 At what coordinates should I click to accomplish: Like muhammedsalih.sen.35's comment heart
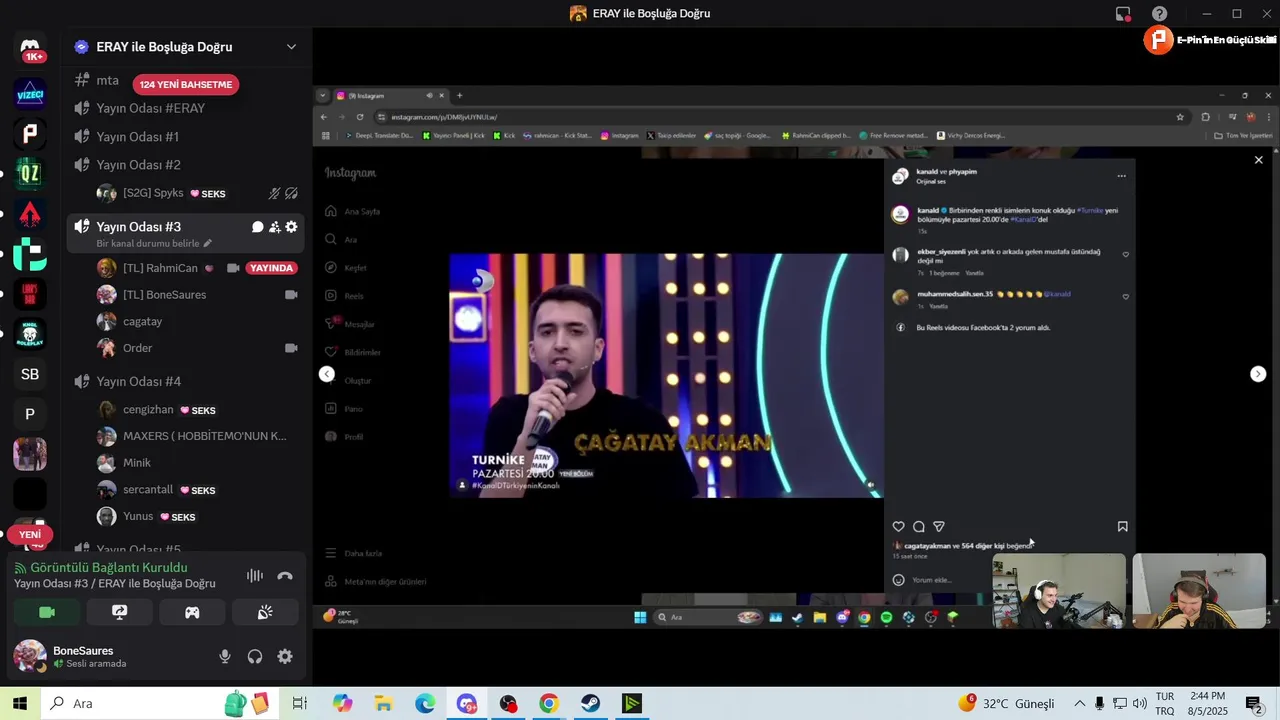point(1125,296)
